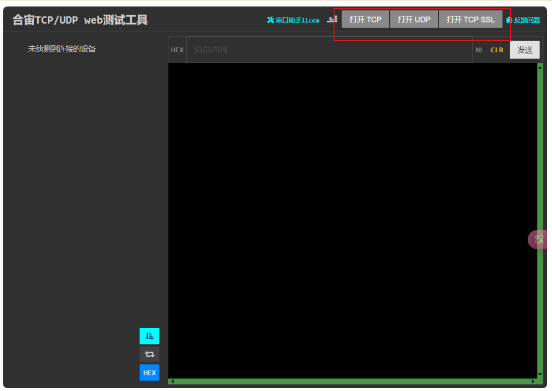Screen dimensions: 552x391
Task: Open the 串口助手 11.com link
Action: point(293,20)
